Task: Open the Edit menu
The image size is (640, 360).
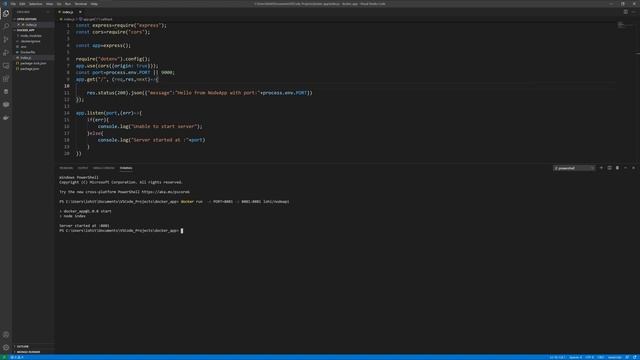Action: pyautogui.click(x=22, y=4)
